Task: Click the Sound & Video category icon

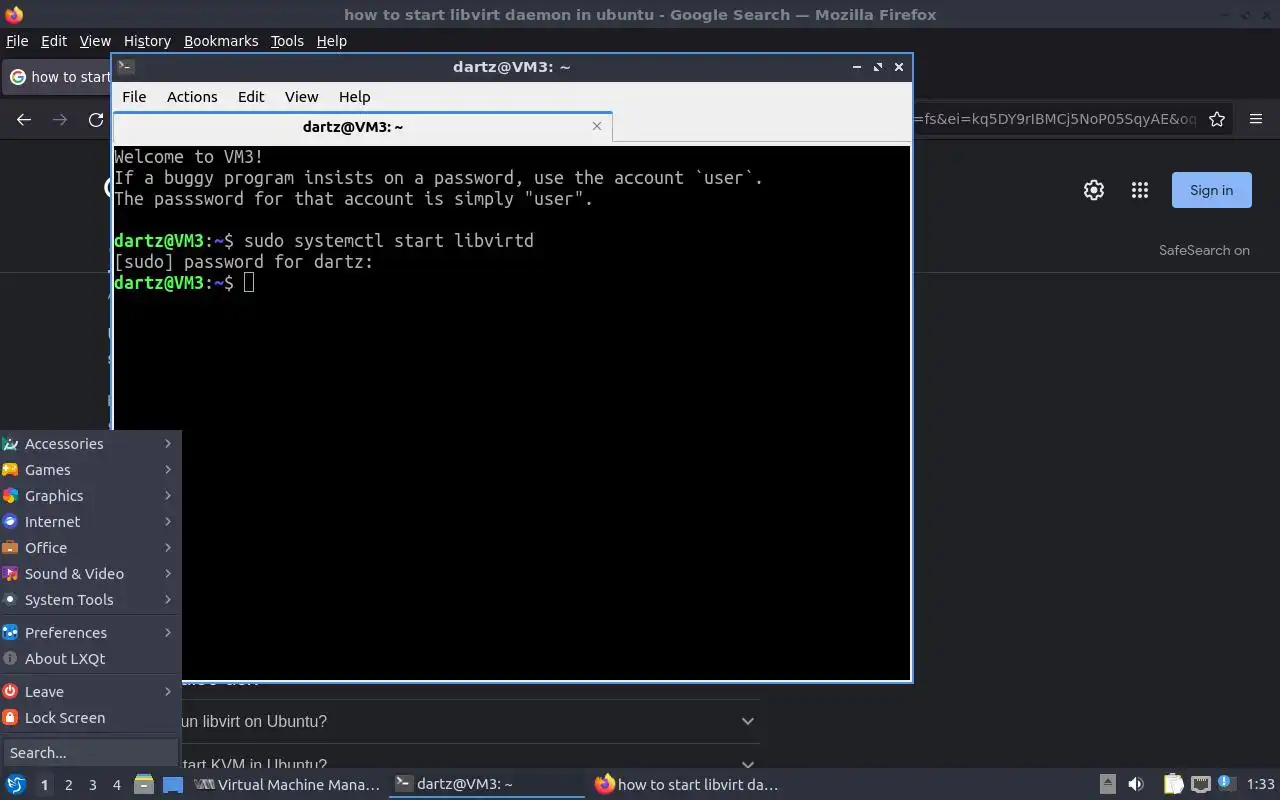Action: [x=10, y=574]
